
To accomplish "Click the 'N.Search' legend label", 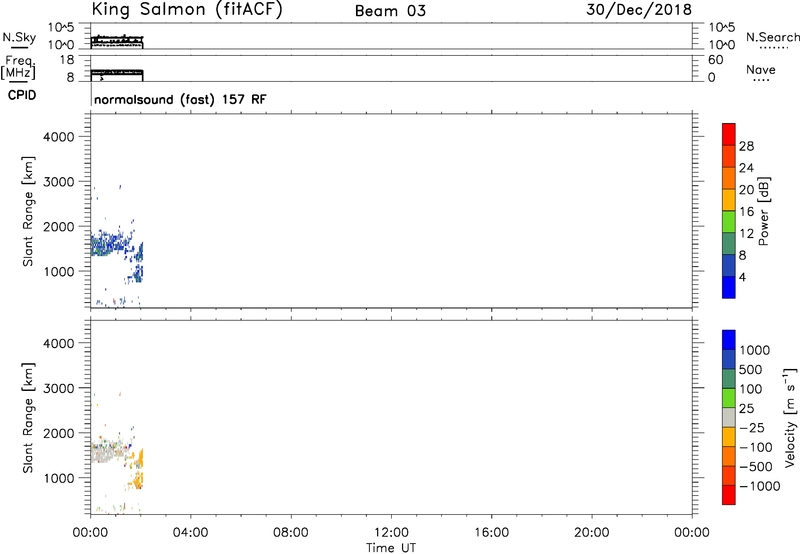I will 772,37.
